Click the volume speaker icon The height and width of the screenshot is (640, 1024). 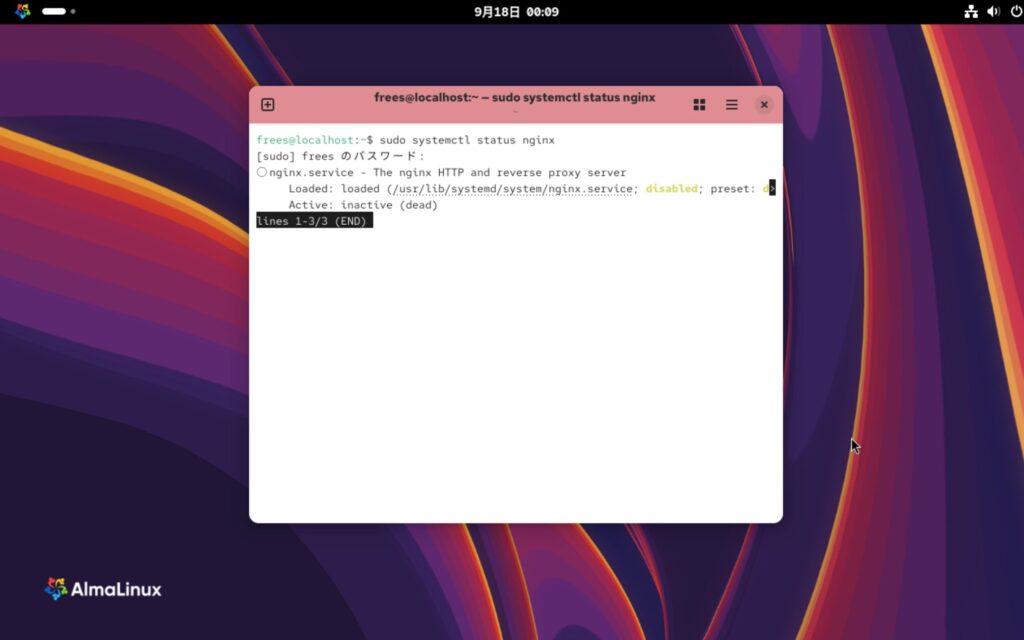pyautogui.click(x=992, y=12)
